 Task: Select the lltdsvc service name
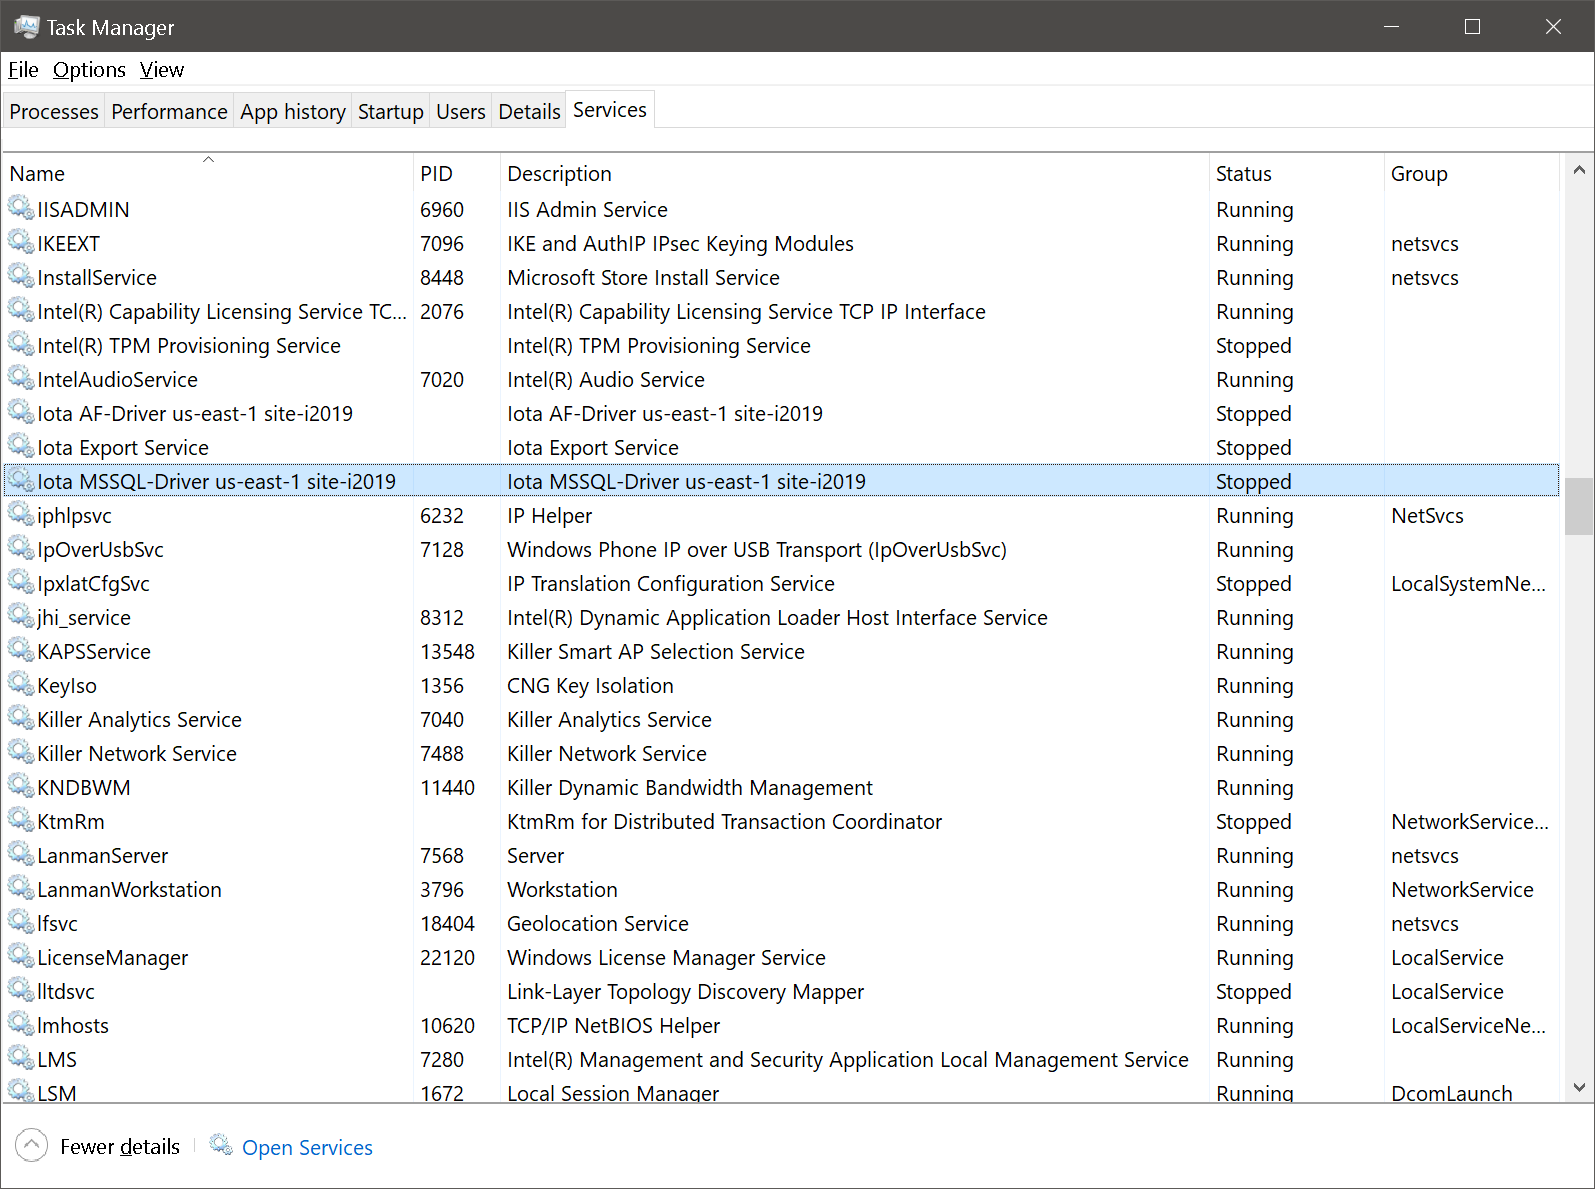(66, 991)
